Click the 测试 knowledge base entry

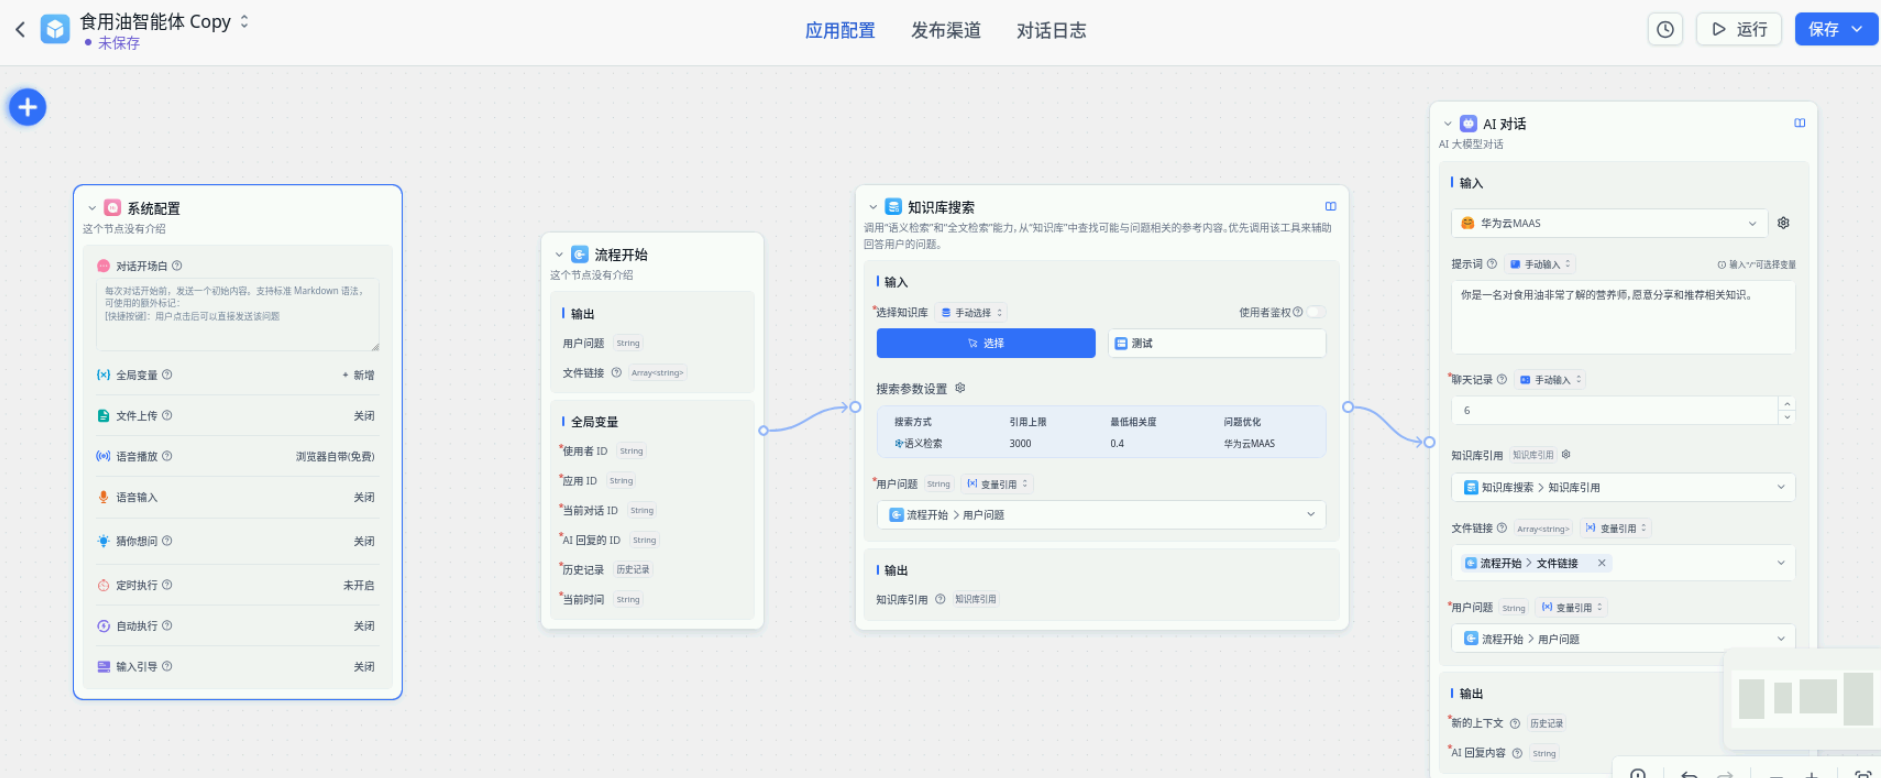click(1217, 343)
